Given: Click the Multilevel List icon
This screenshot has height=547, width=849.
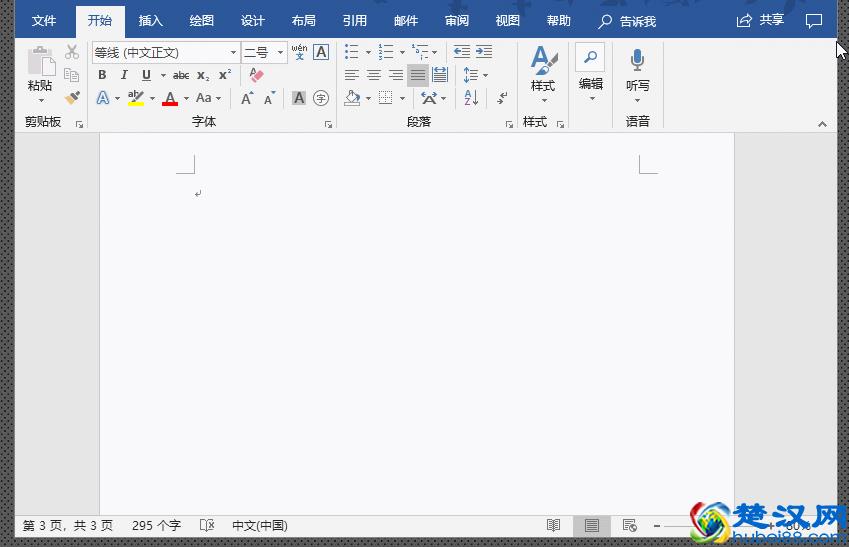Looking at the screenshot, I should click(x=420, y=52).
